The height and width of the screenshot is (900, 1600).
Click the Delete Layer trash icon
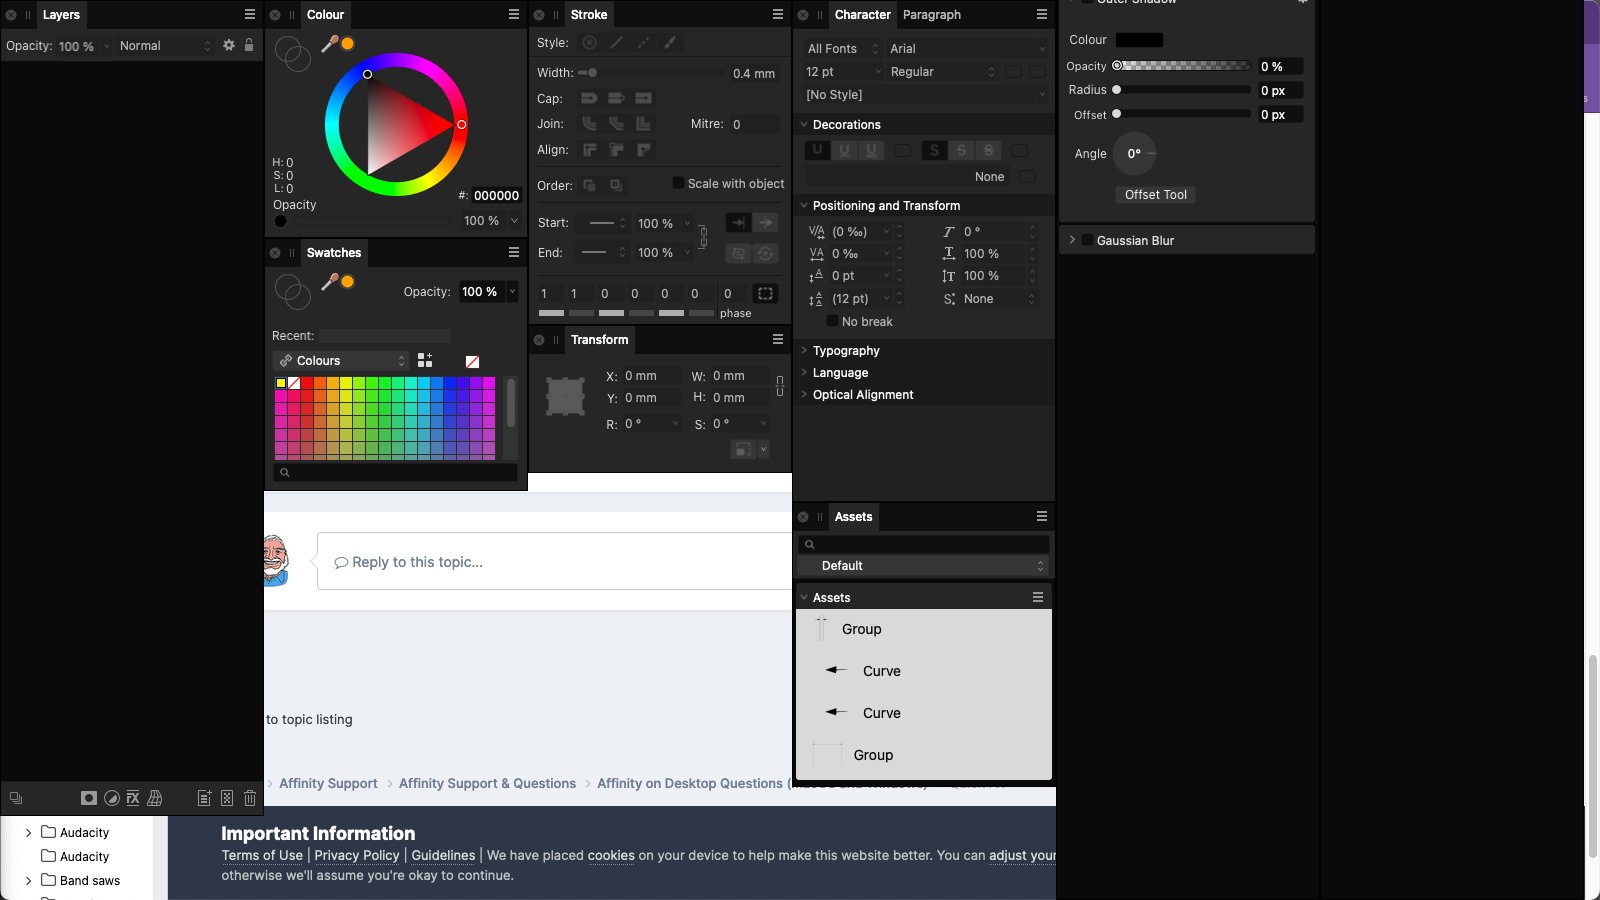click(x=250, y=798)
